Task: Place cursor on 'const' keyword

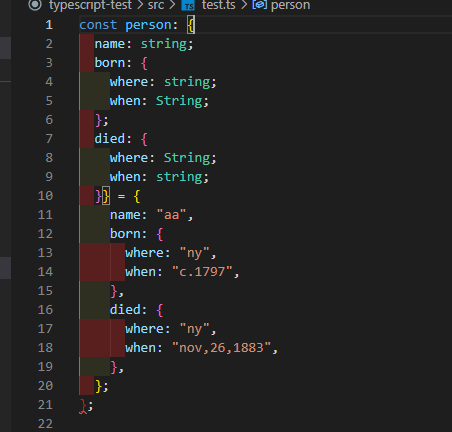Action: pos(98,25)
